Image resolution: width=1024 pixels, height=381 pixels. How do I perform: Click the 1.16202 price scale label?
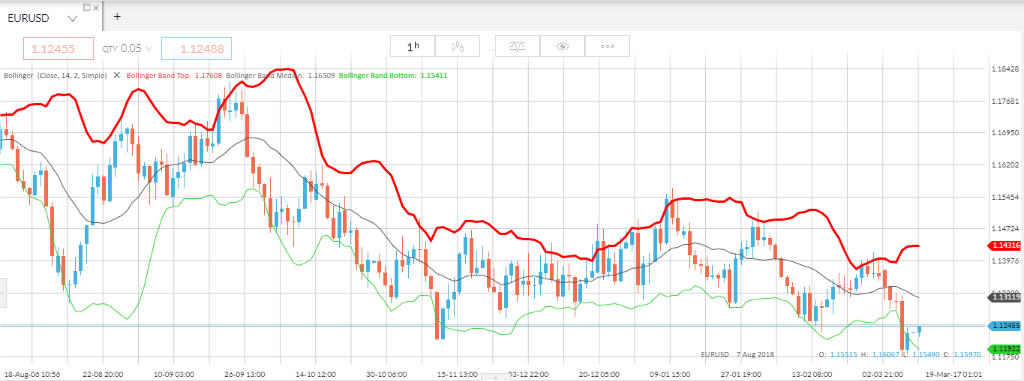click(x=1005, y=165)
